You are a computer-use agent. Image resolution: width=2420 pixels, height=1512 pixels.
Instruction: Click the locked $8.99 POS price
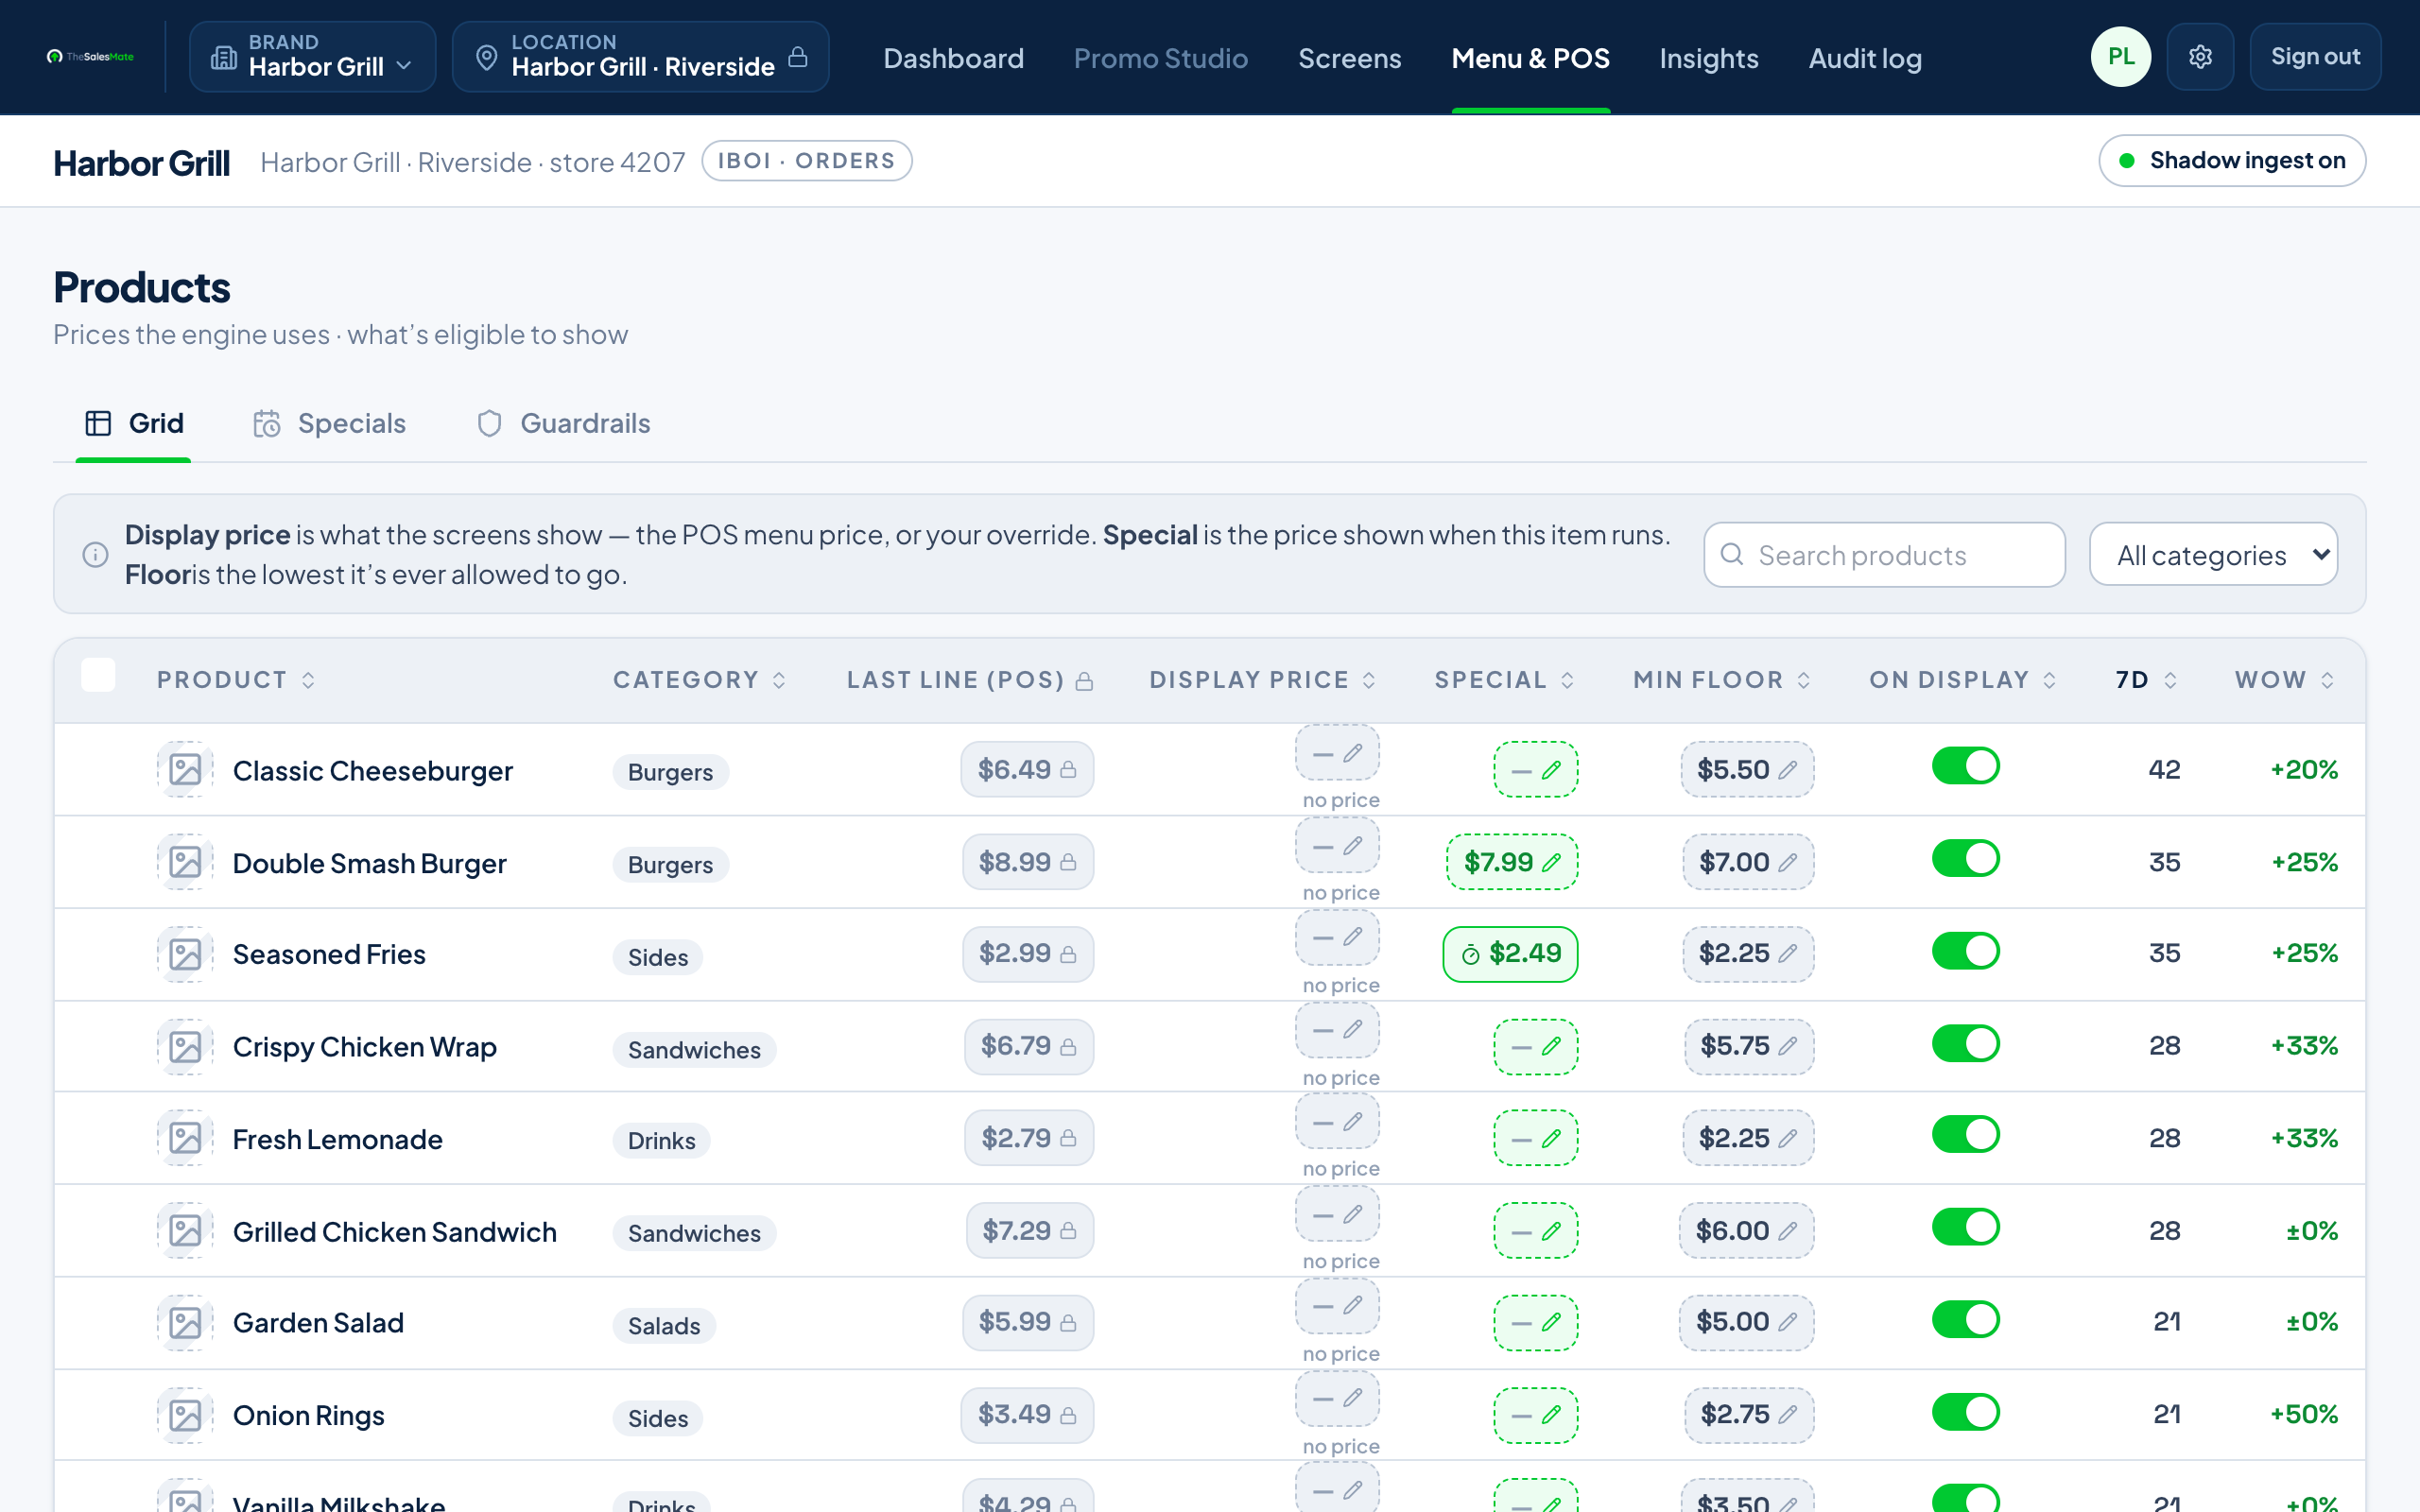[x=1028, y=862]
